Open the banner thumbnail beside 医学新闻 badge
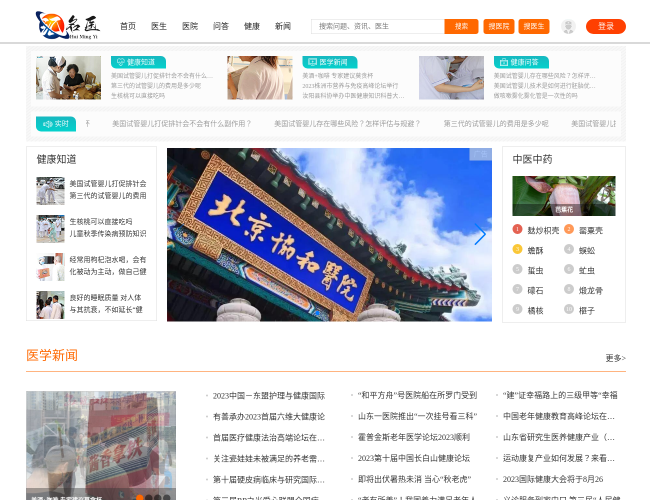This screenshot has height=500, width=650. [x=260, y=78]
